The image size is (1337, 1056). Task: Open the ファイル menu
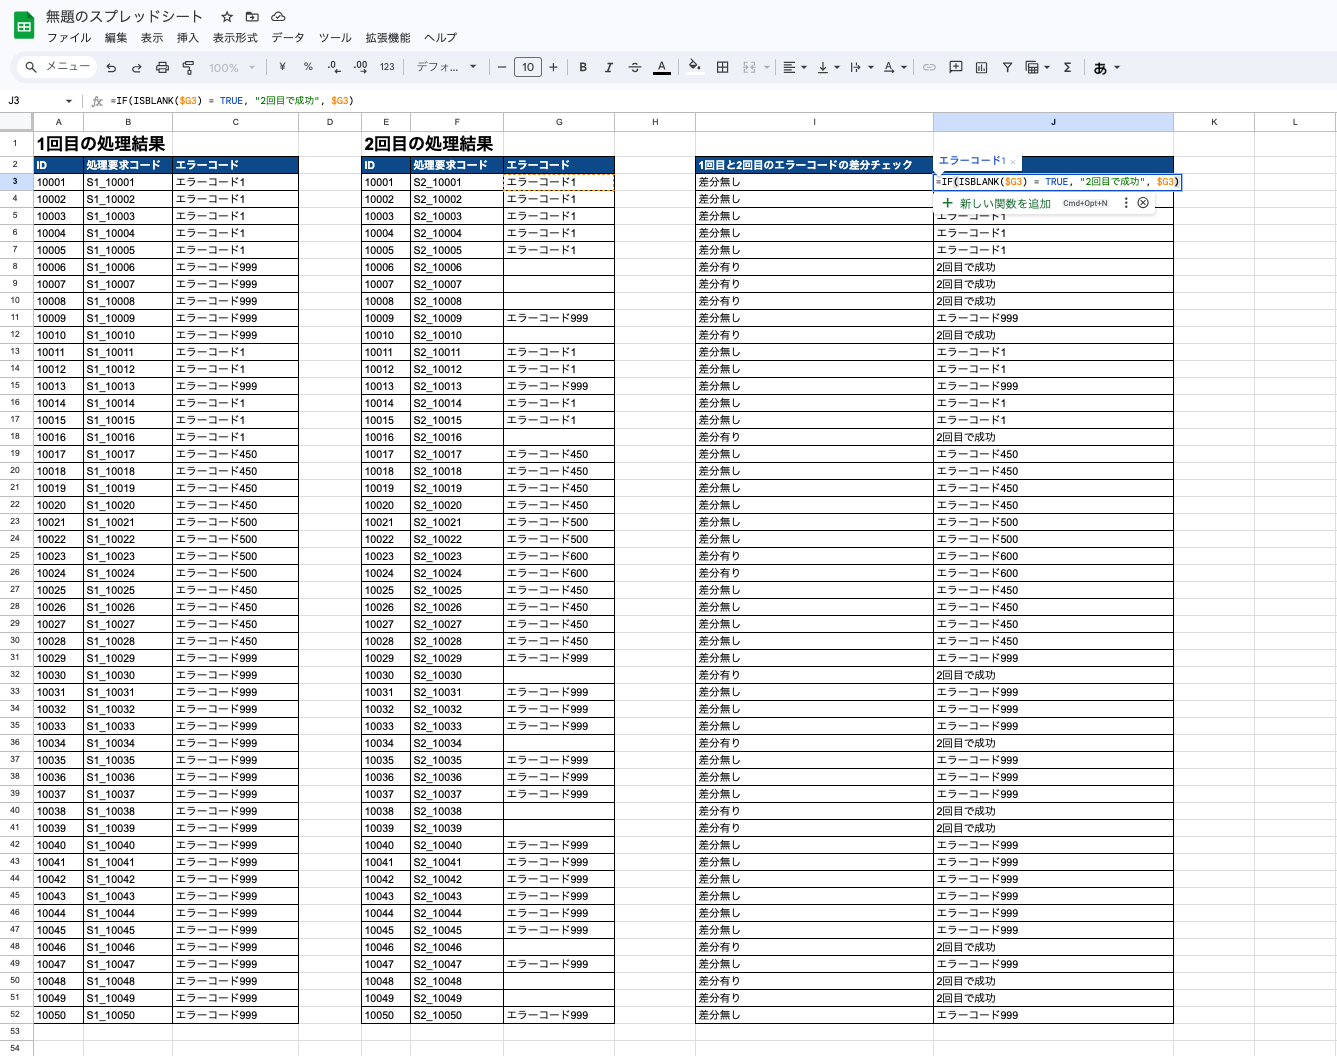69,38
